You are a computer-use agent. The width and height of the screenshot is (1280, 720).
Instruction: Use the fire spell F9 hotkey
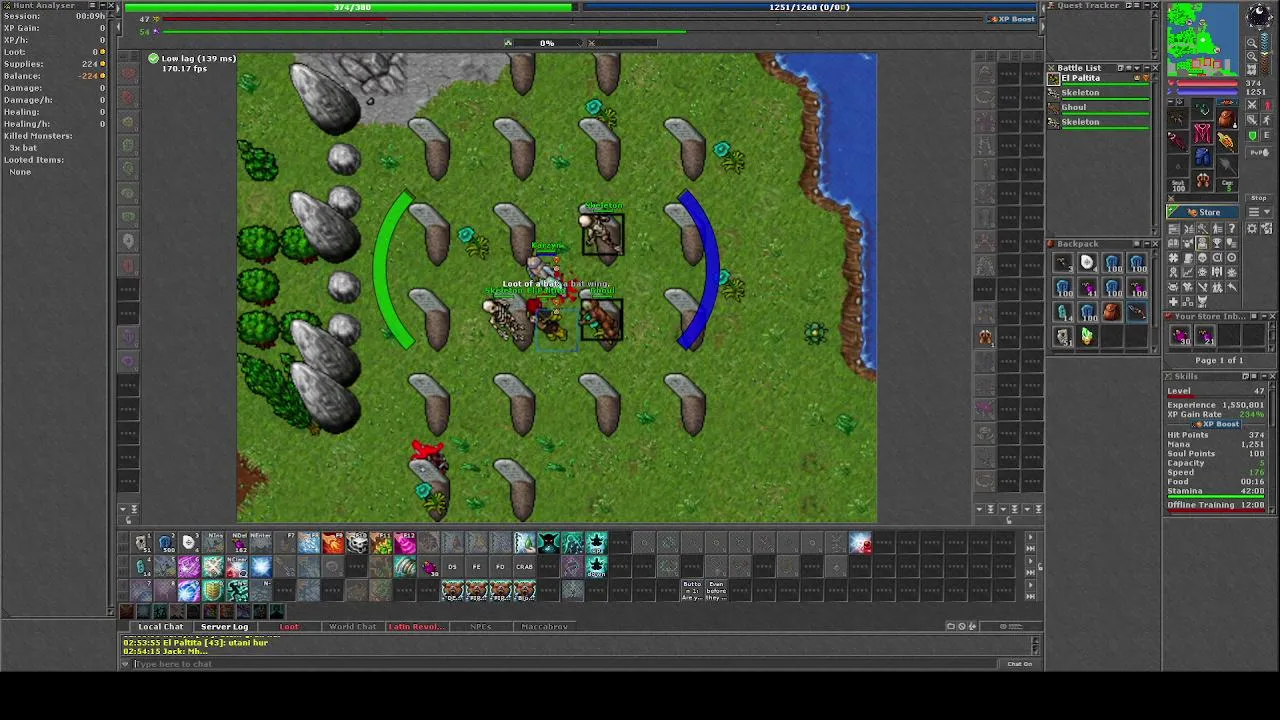click(333, 542)
